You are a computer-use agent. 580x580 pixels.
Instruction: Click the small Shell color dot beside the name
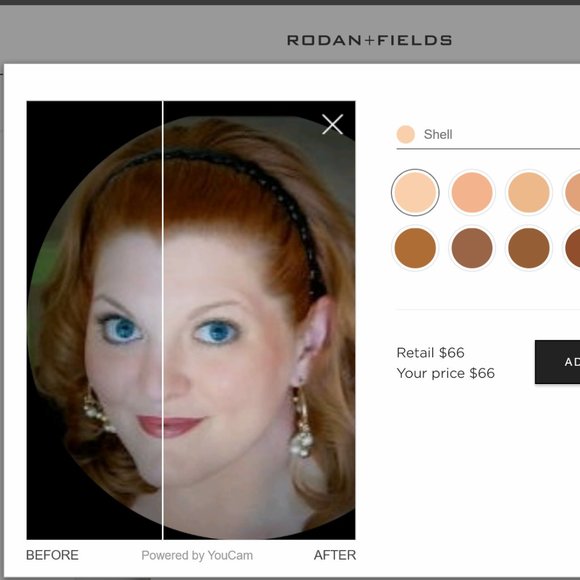coord(405,134)
